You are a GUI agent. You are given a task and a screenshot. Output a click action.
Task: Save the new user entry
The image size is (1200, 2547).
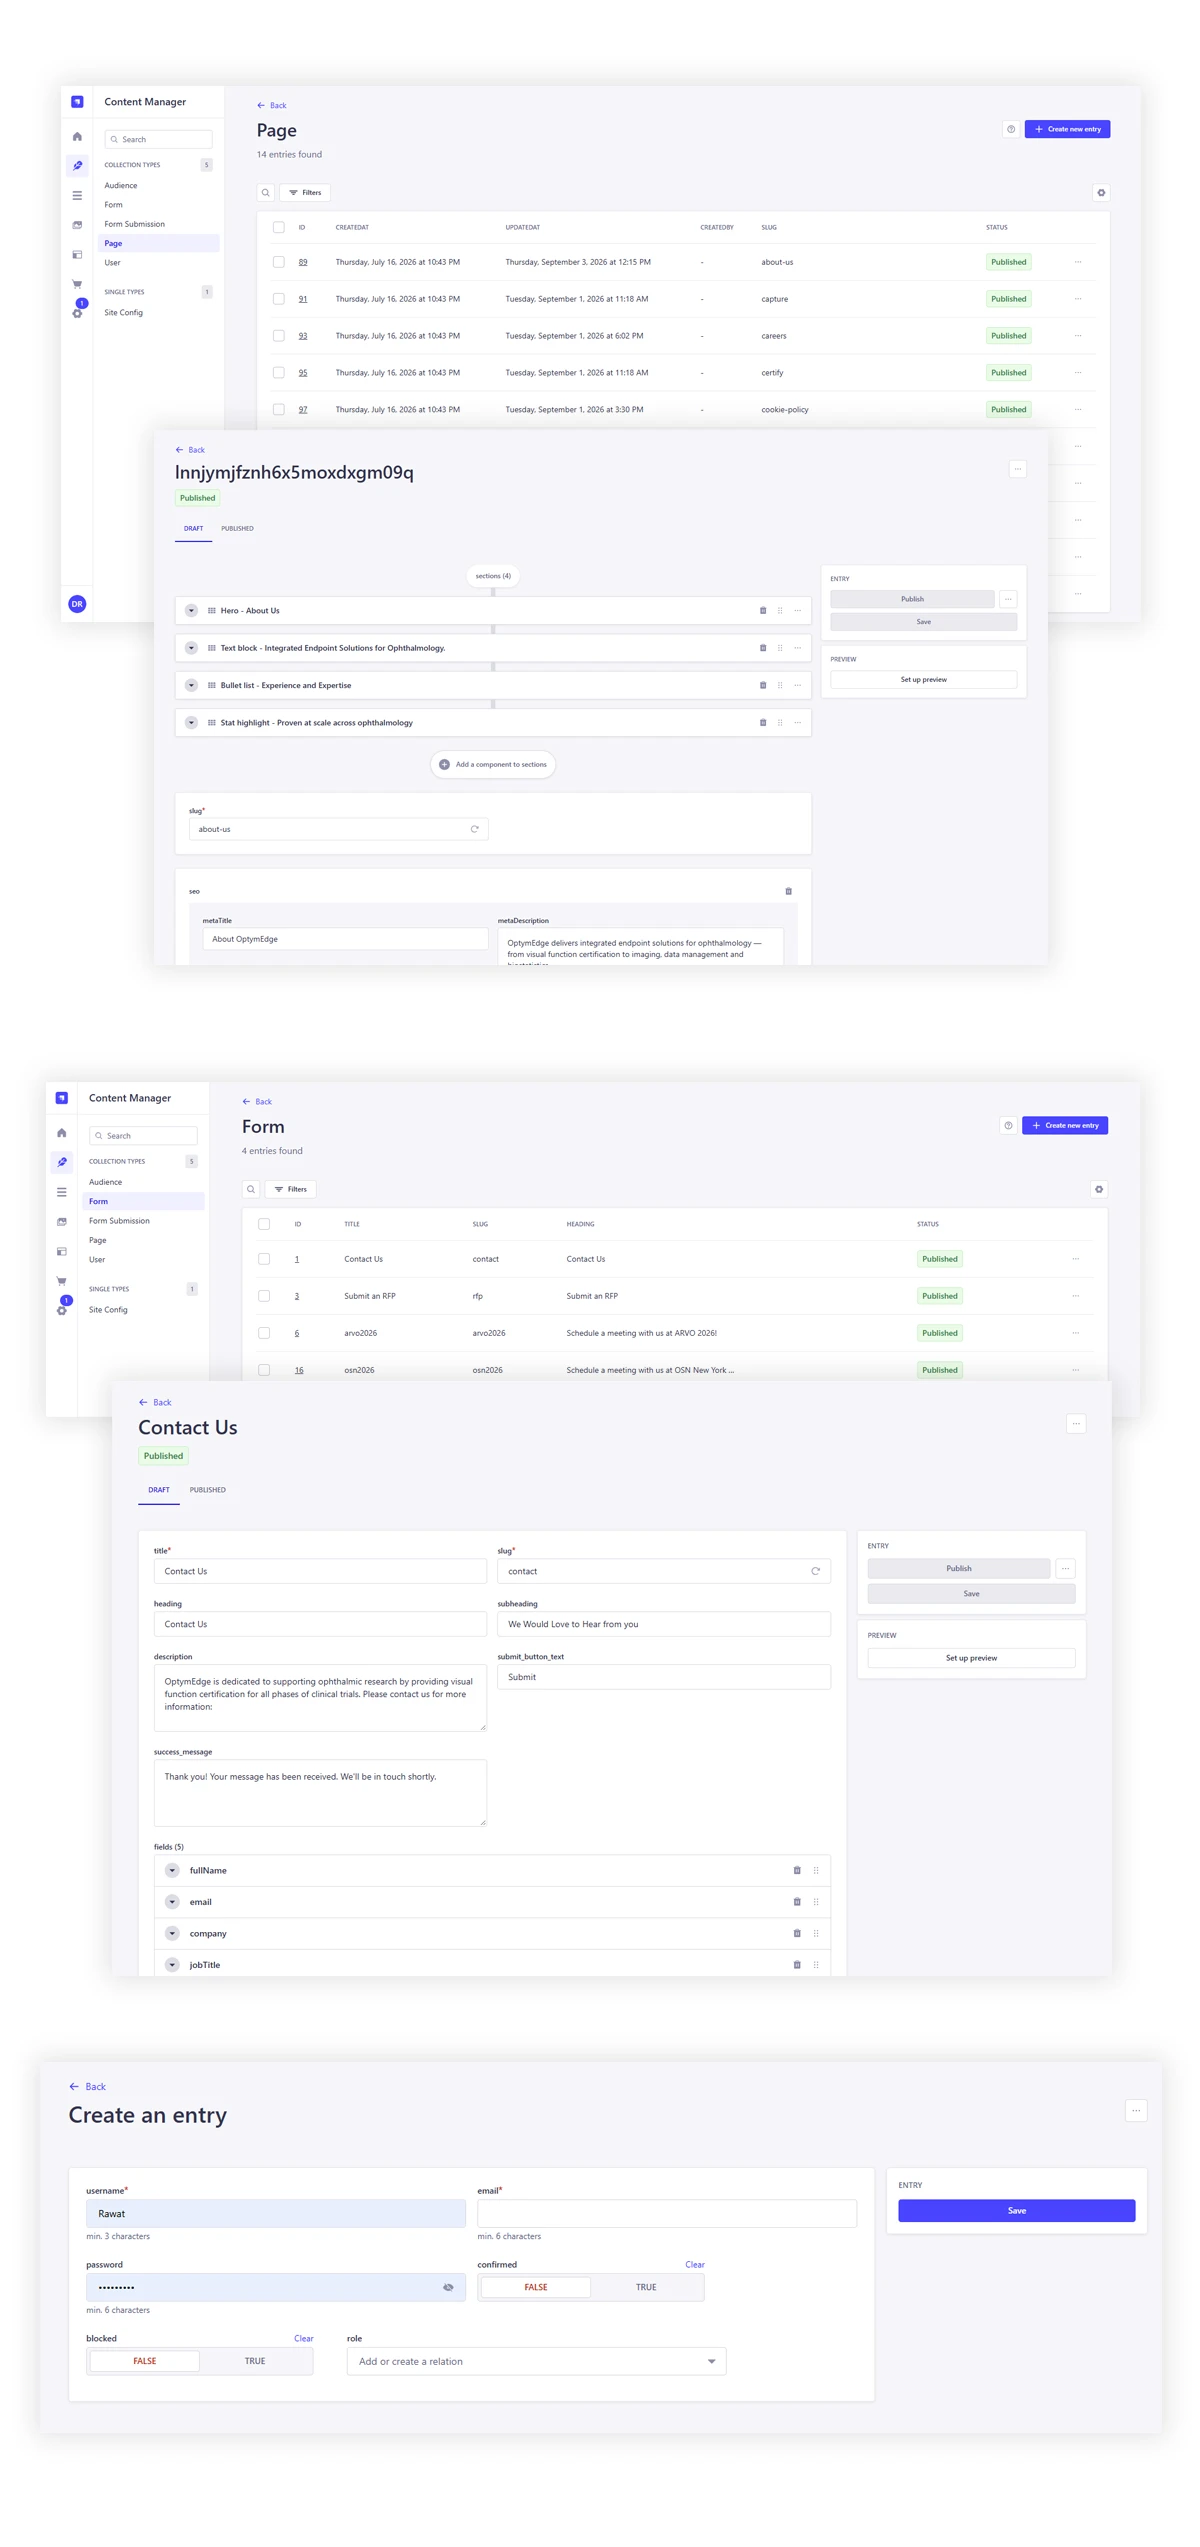[x=1016, y=2211]
